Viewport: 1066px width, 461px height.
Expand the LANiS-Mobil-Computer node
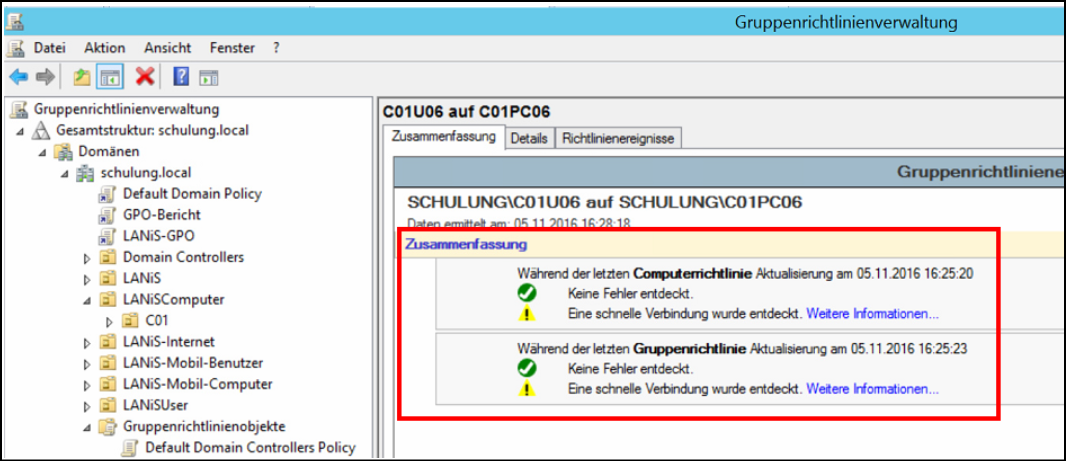click(x=87, y=385)
